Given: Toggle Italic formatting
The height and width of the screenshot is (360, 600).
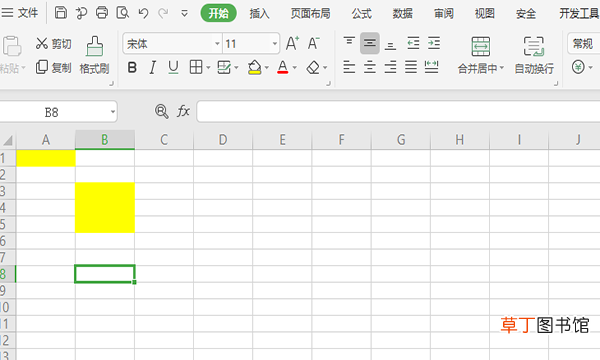Looking at the screenshot, I should pyautogui.click(x=152, y=68).
